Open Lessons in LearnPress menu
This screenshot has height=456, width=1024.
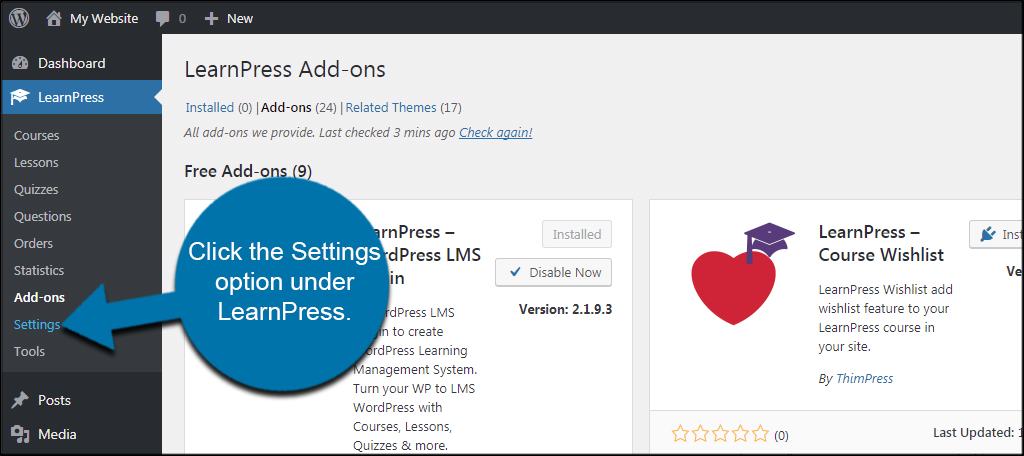tap(36, 163)
